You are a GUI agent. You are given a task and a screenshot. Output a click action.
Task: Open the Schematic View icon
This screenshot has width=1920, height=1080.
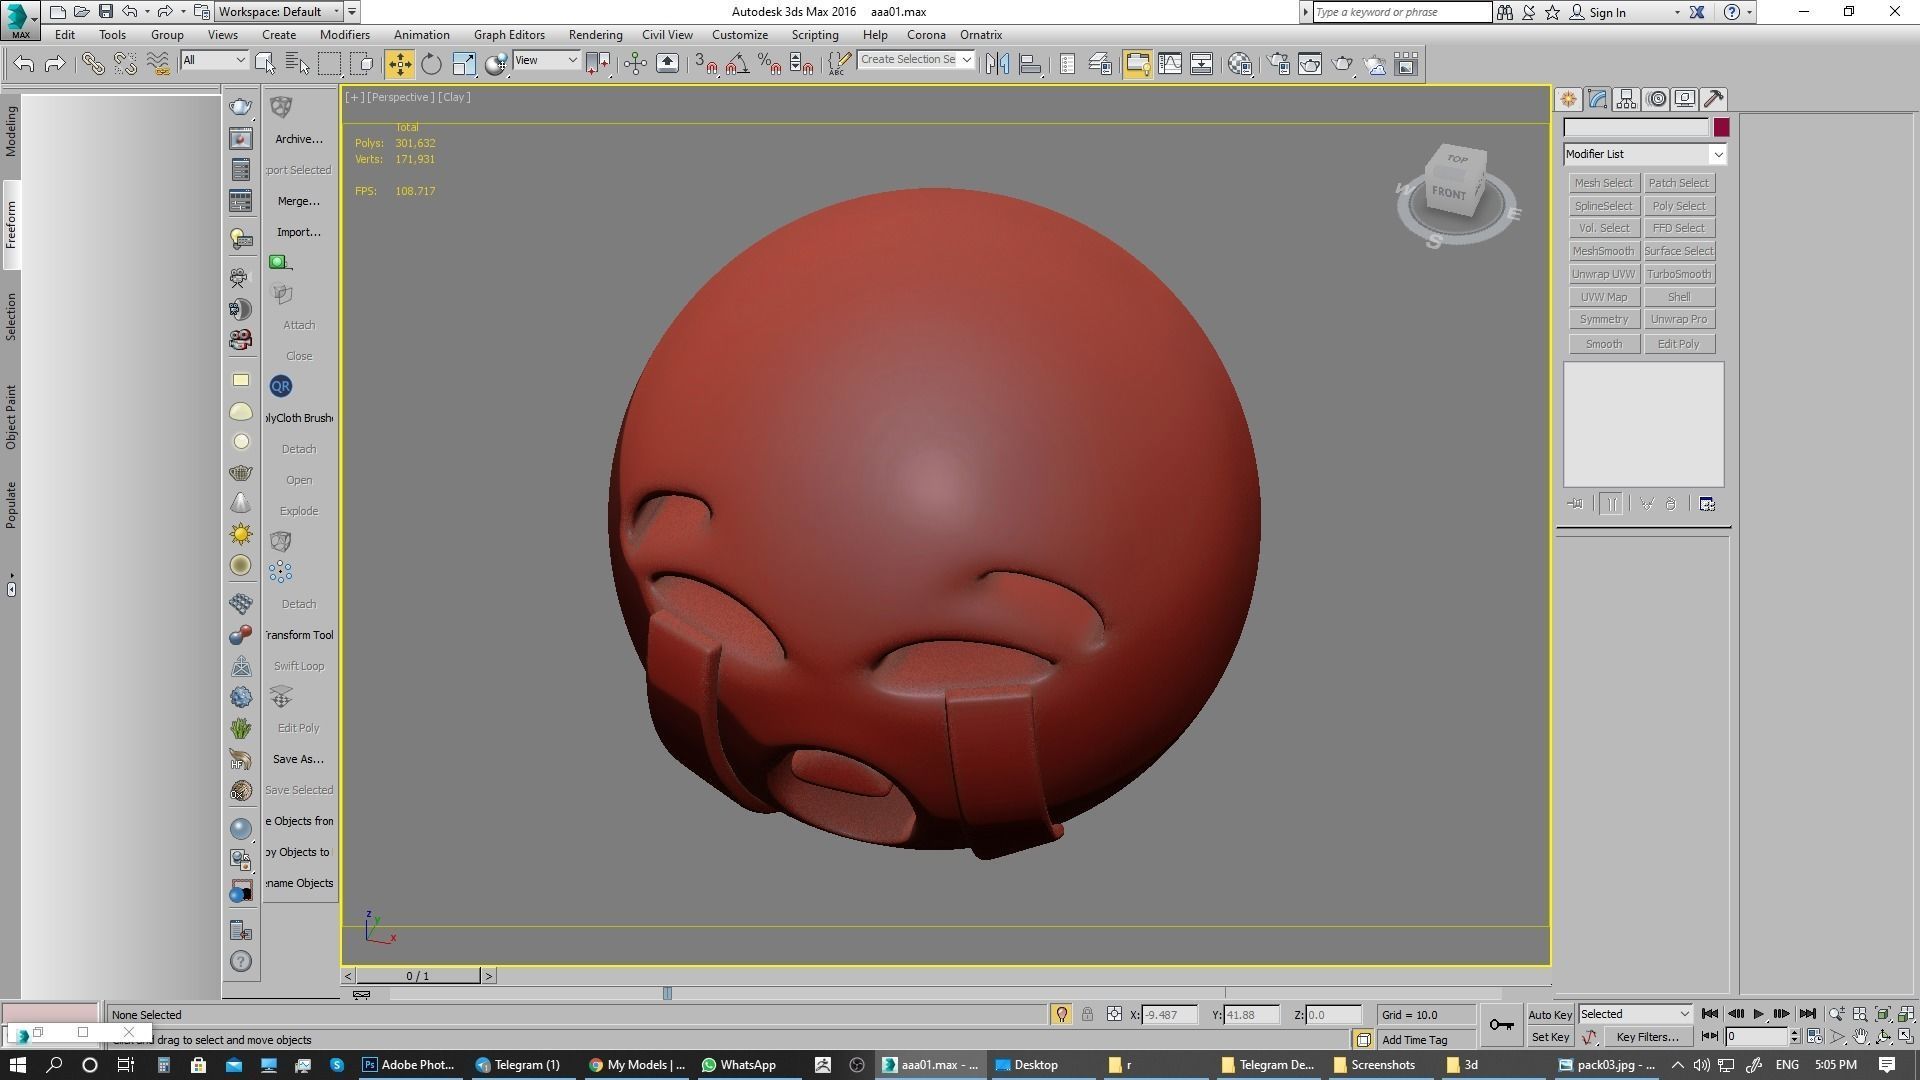point(1201,64)
